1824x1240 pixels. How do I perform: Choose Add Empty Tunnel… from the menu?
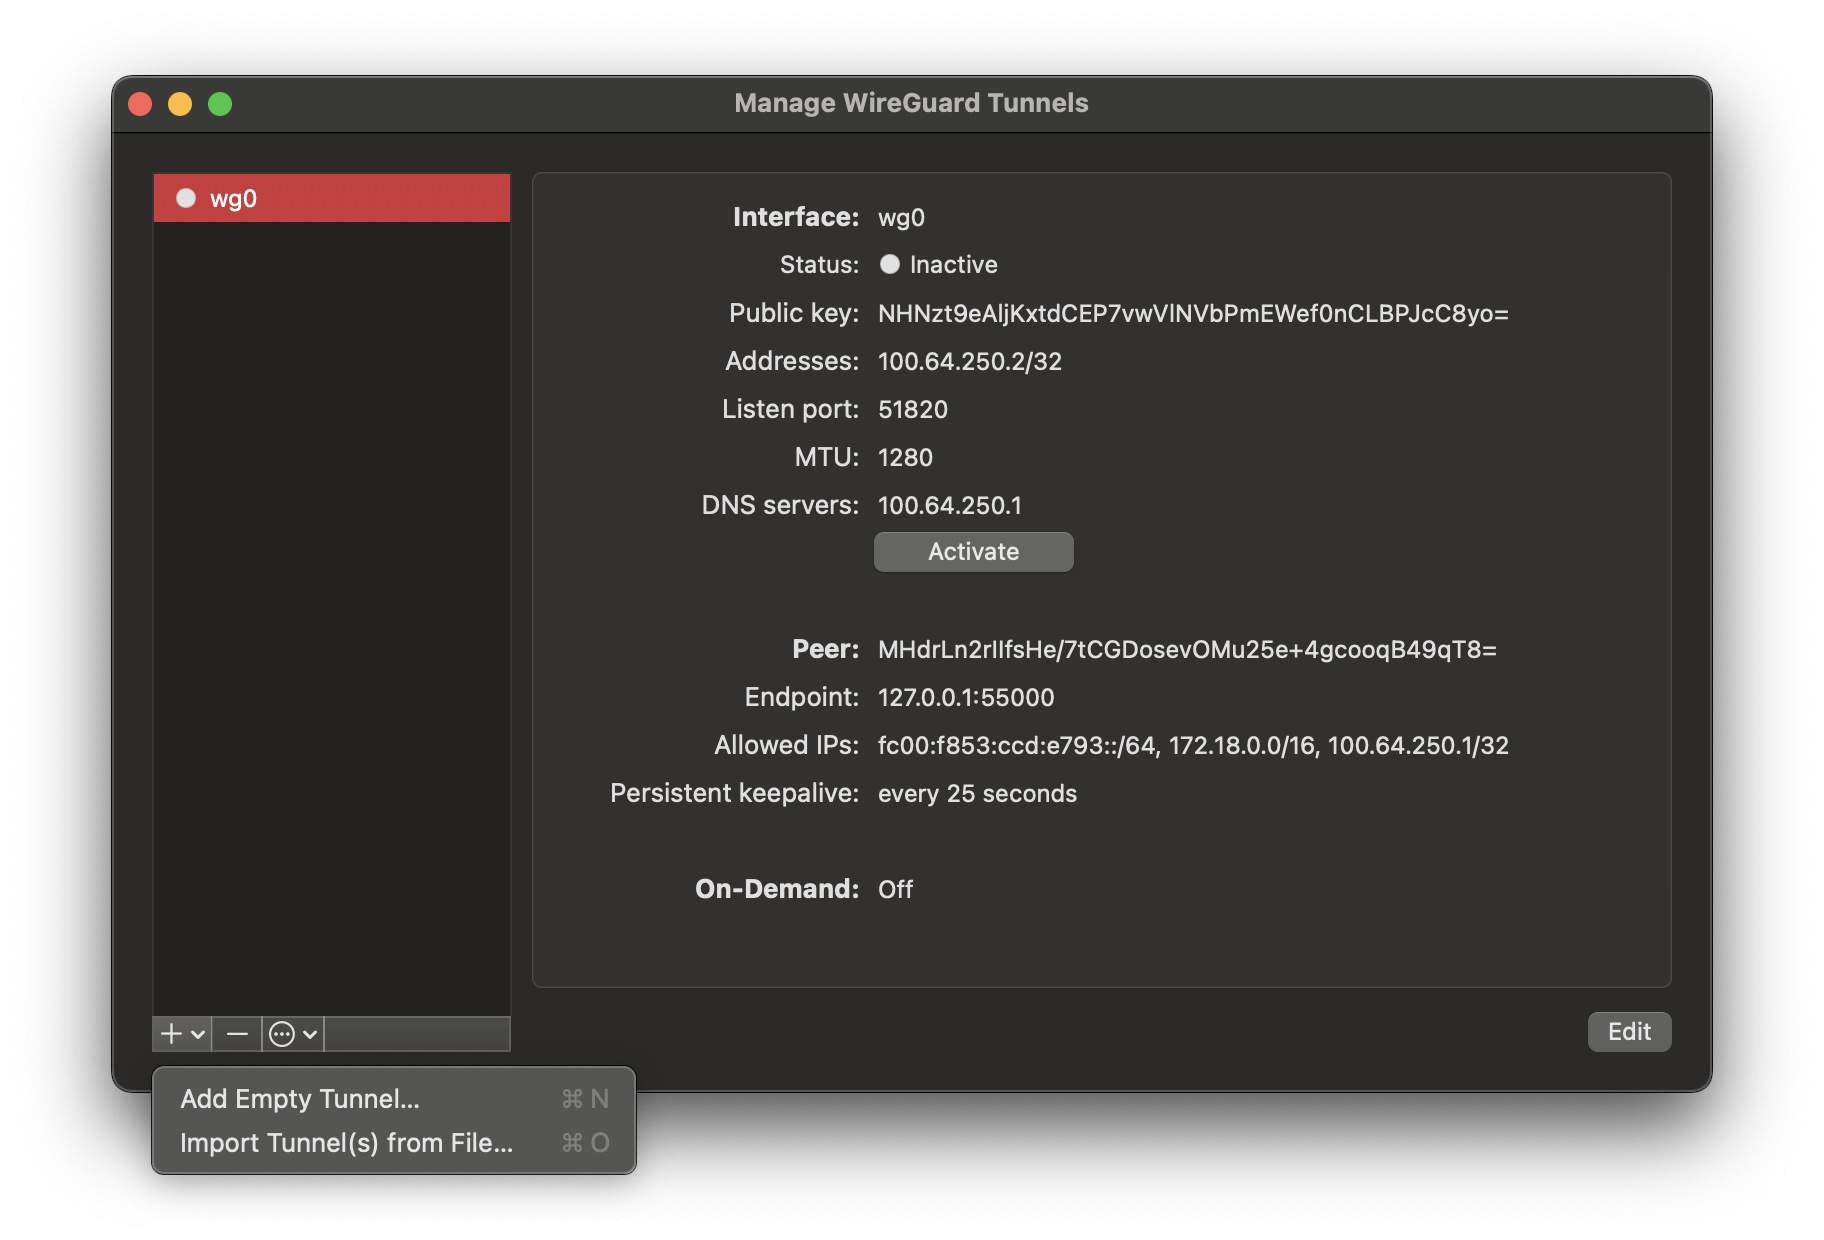coord(394,1099)
